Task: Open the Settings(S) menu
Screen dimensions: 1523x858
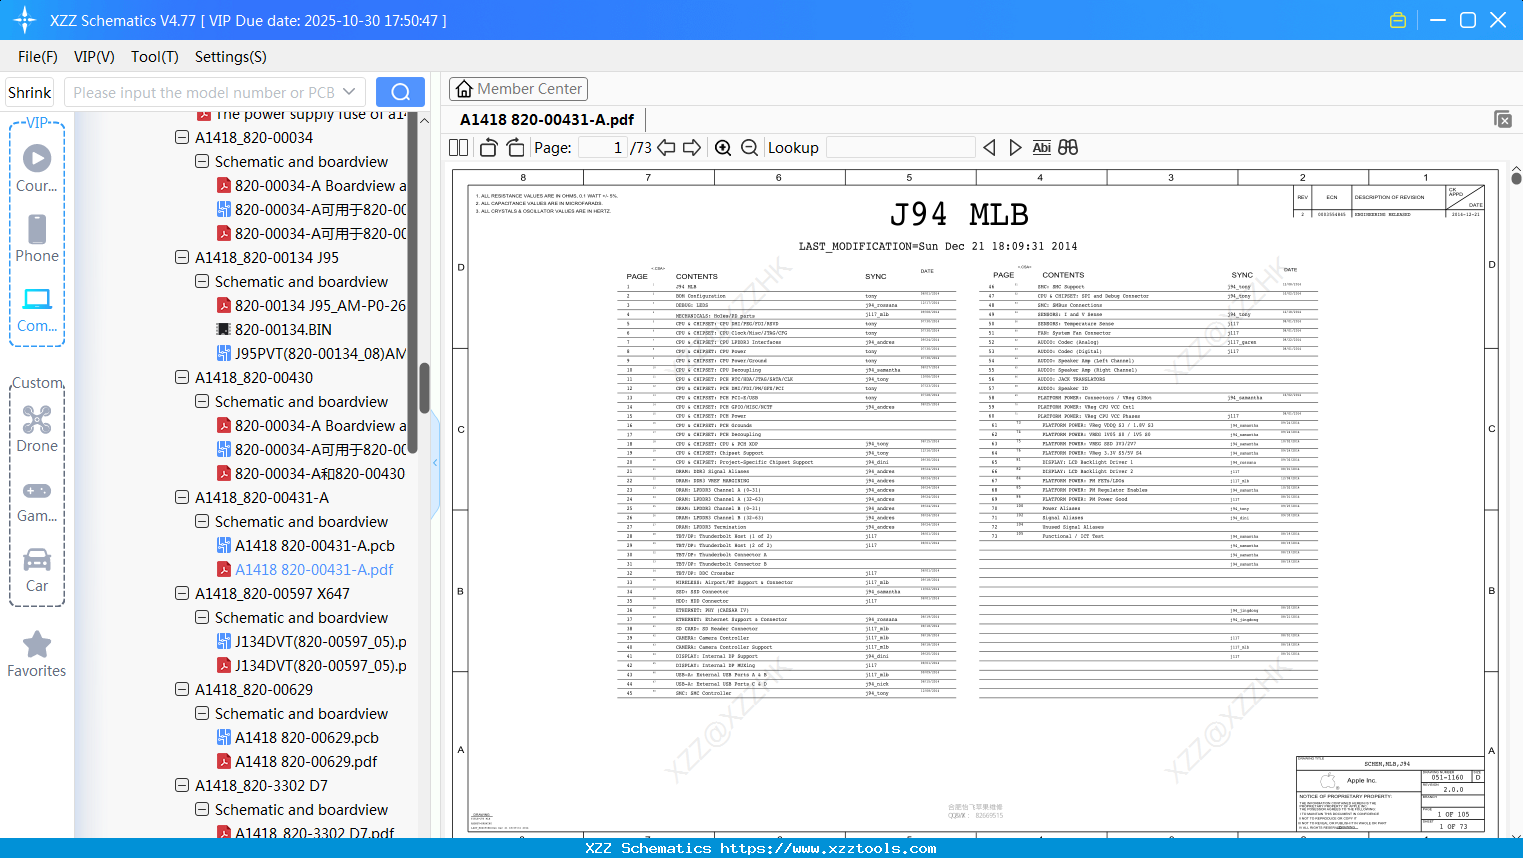Action: coord(230,57)
